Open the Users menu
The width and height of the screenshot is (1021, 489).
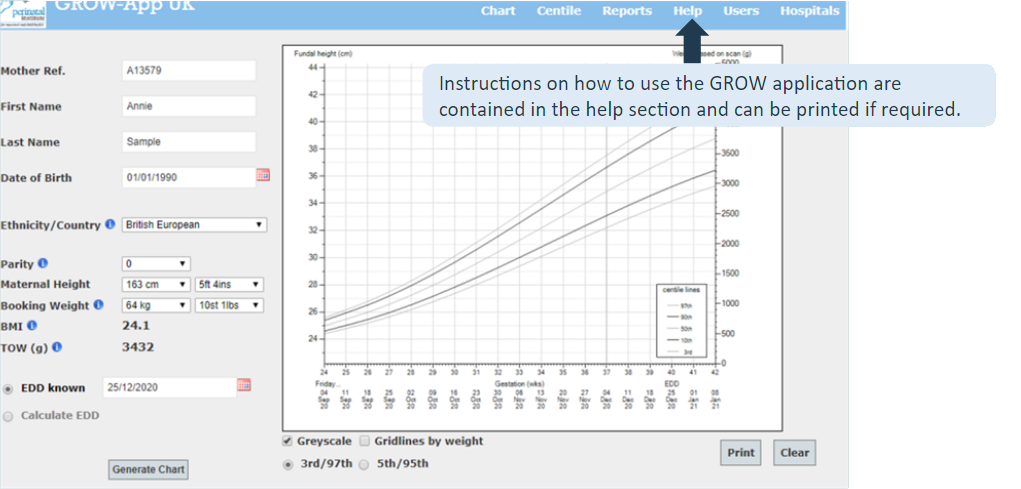[x=741, y=11]
